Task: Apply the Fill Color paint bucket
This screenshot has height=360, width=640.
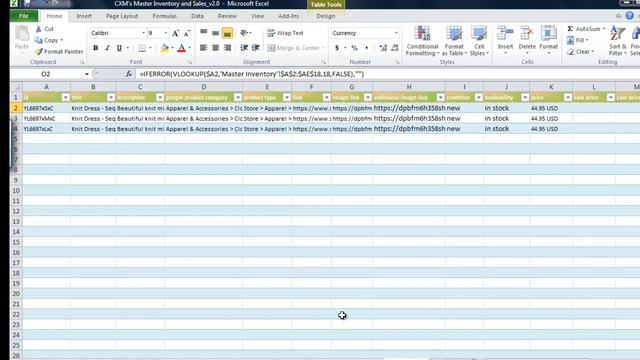Action: [x=164, y=48]
